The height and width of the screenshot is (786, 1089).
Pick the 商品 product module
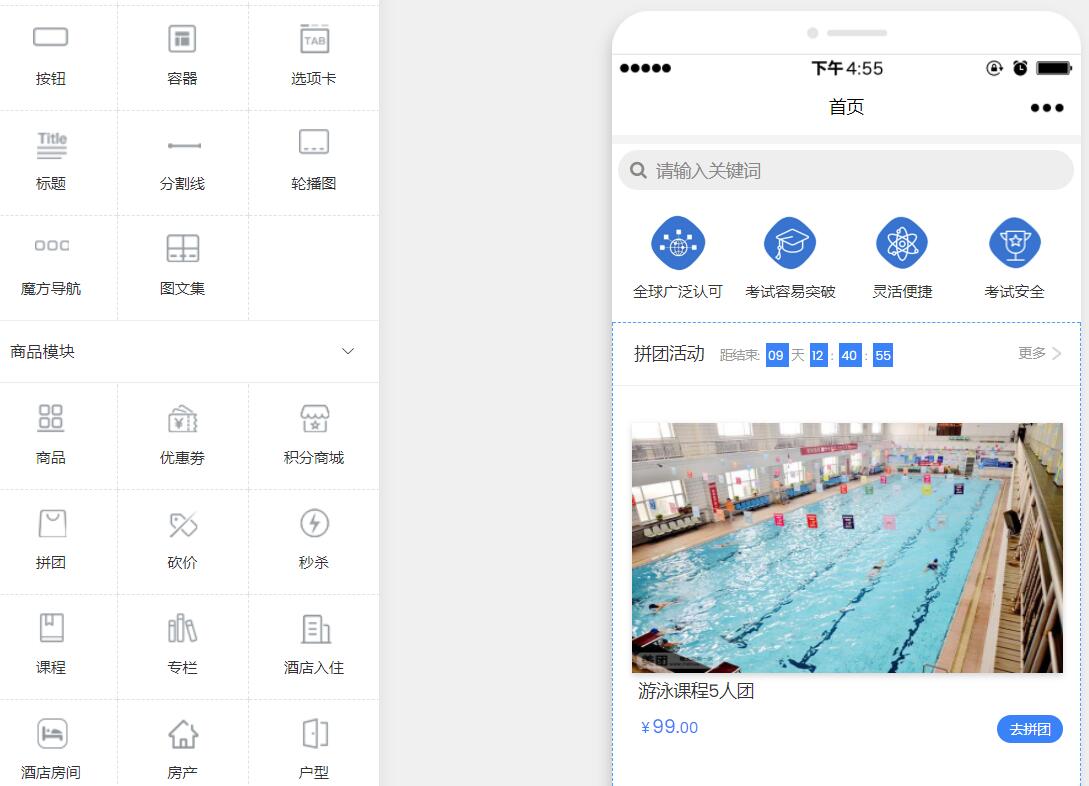coord(51,435)
